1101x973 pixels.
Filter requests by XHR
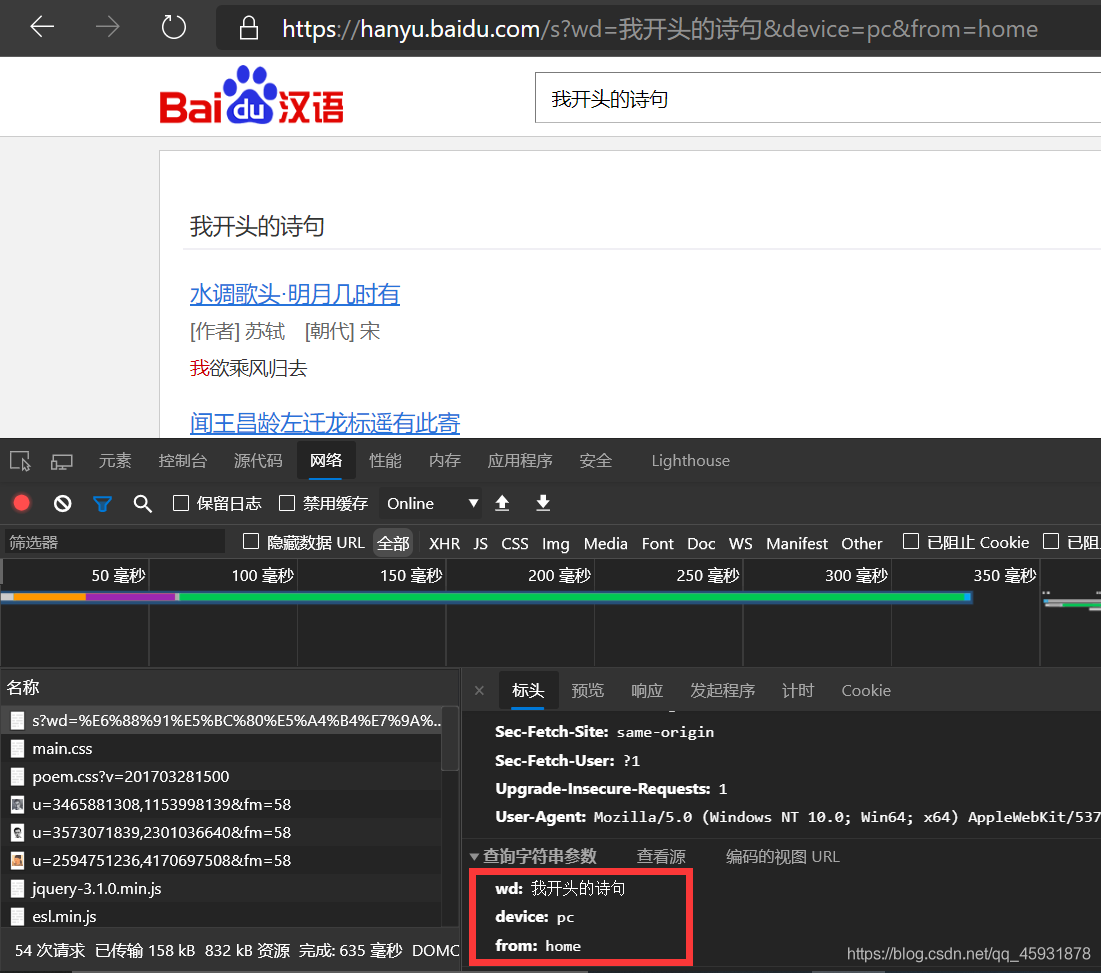(444, 543)
